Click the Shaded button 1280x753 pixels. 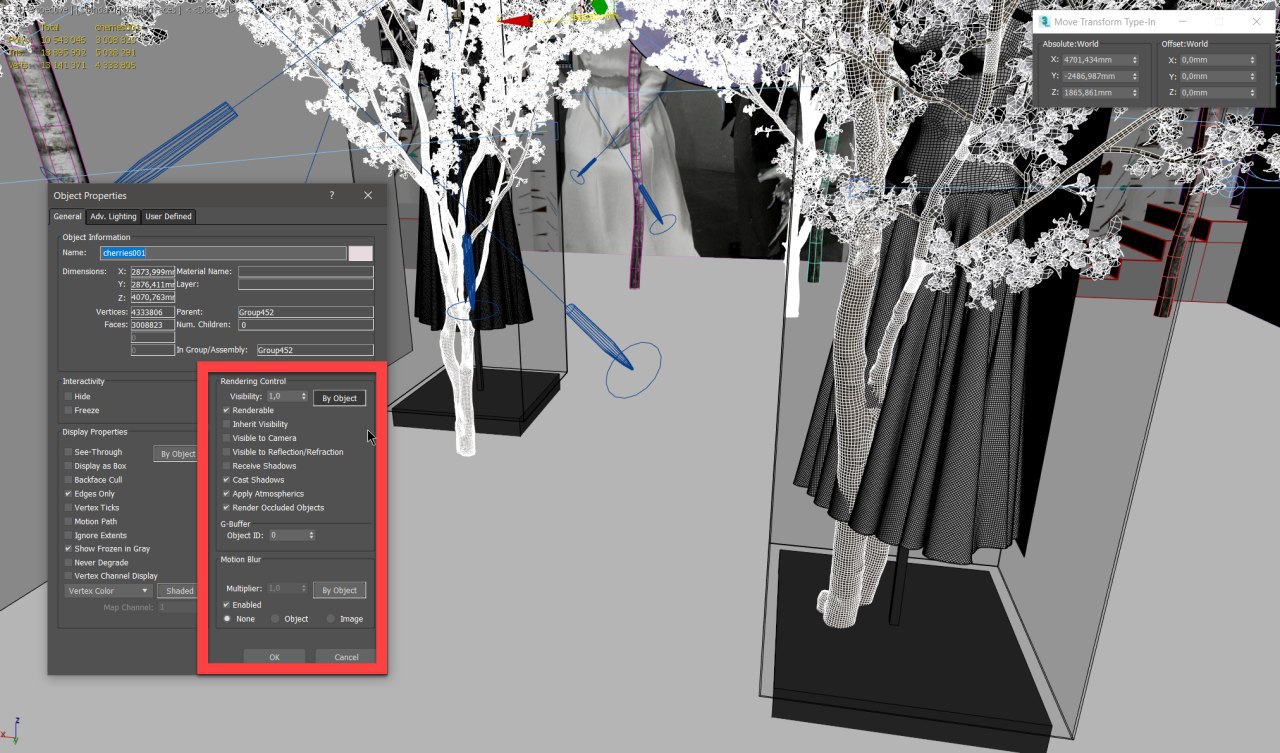click(x=178, y=591)
